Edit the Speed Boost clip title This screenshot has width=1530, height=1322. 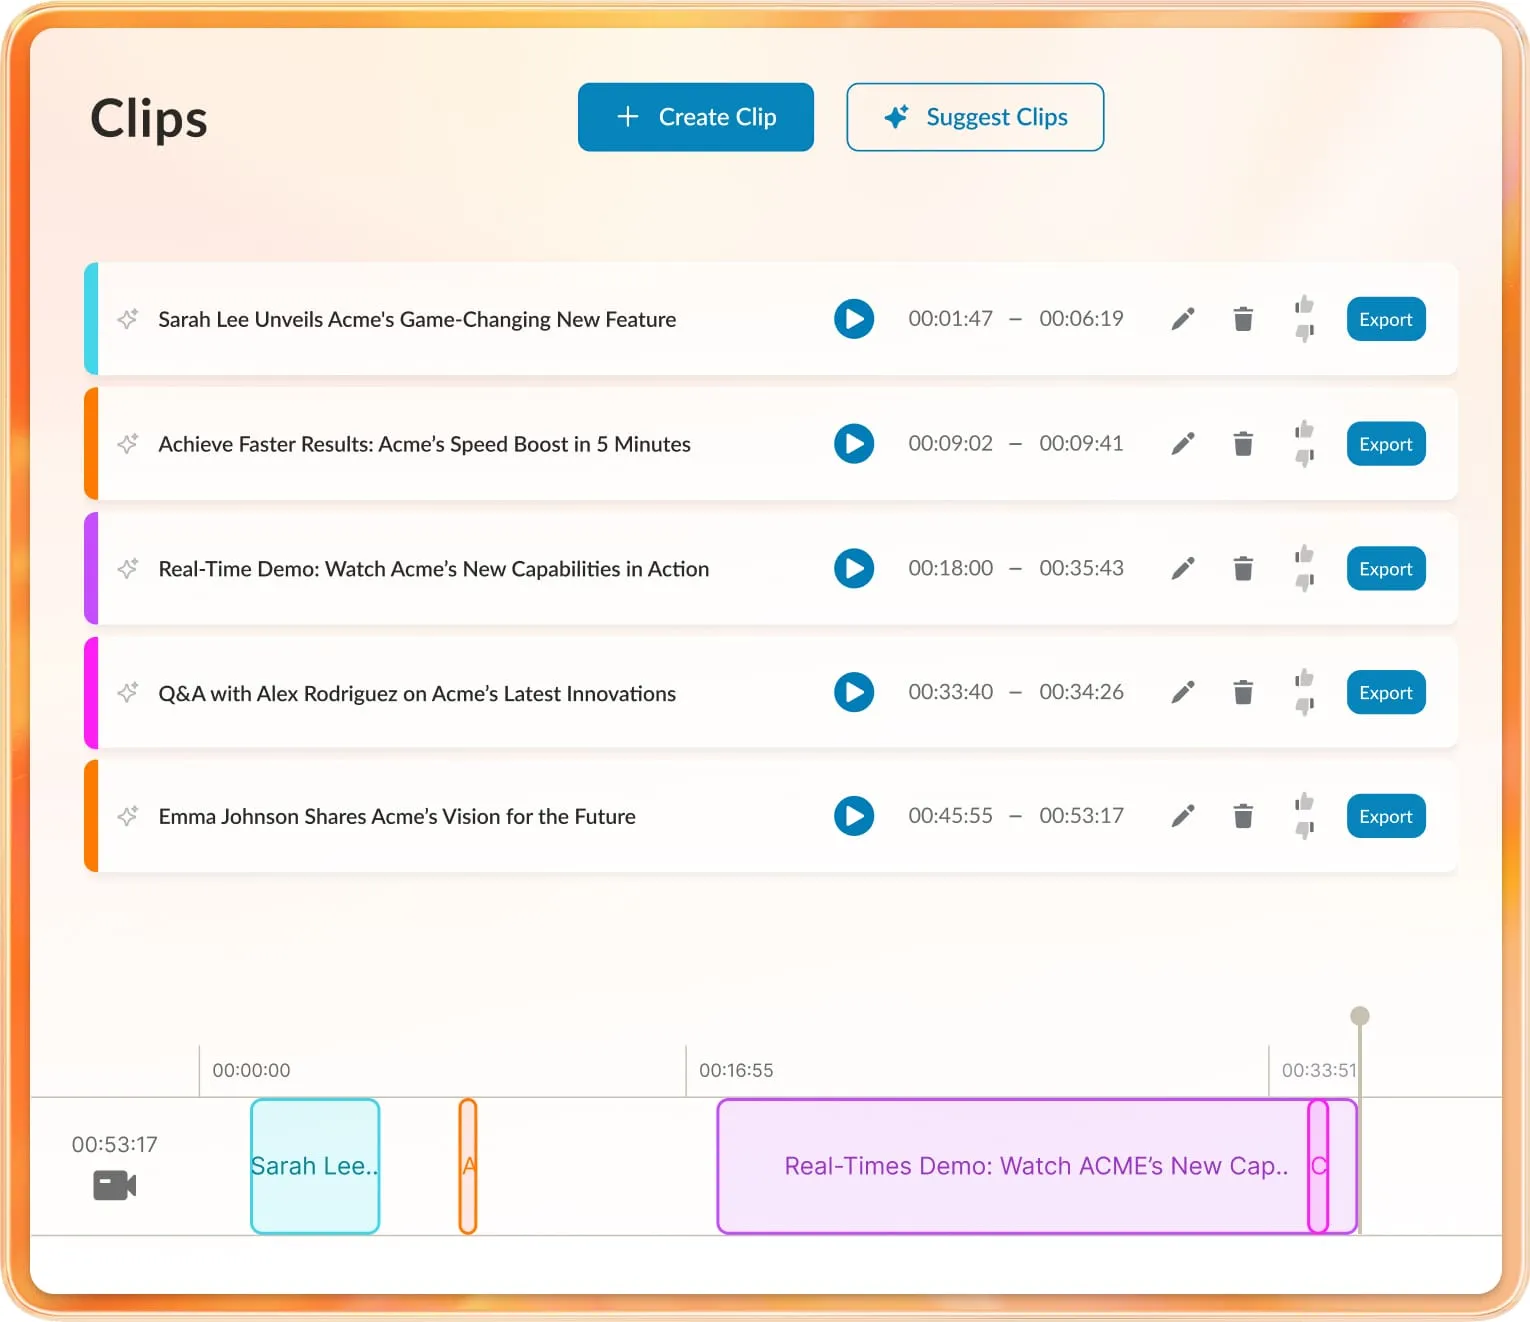pyautogui.click(x=1183, y=443)
